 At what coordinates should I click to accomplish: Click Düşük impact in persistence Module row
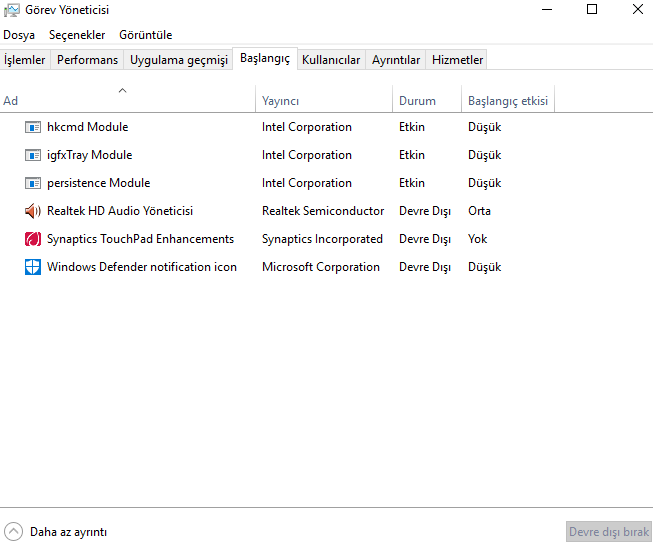coord(484,183)
